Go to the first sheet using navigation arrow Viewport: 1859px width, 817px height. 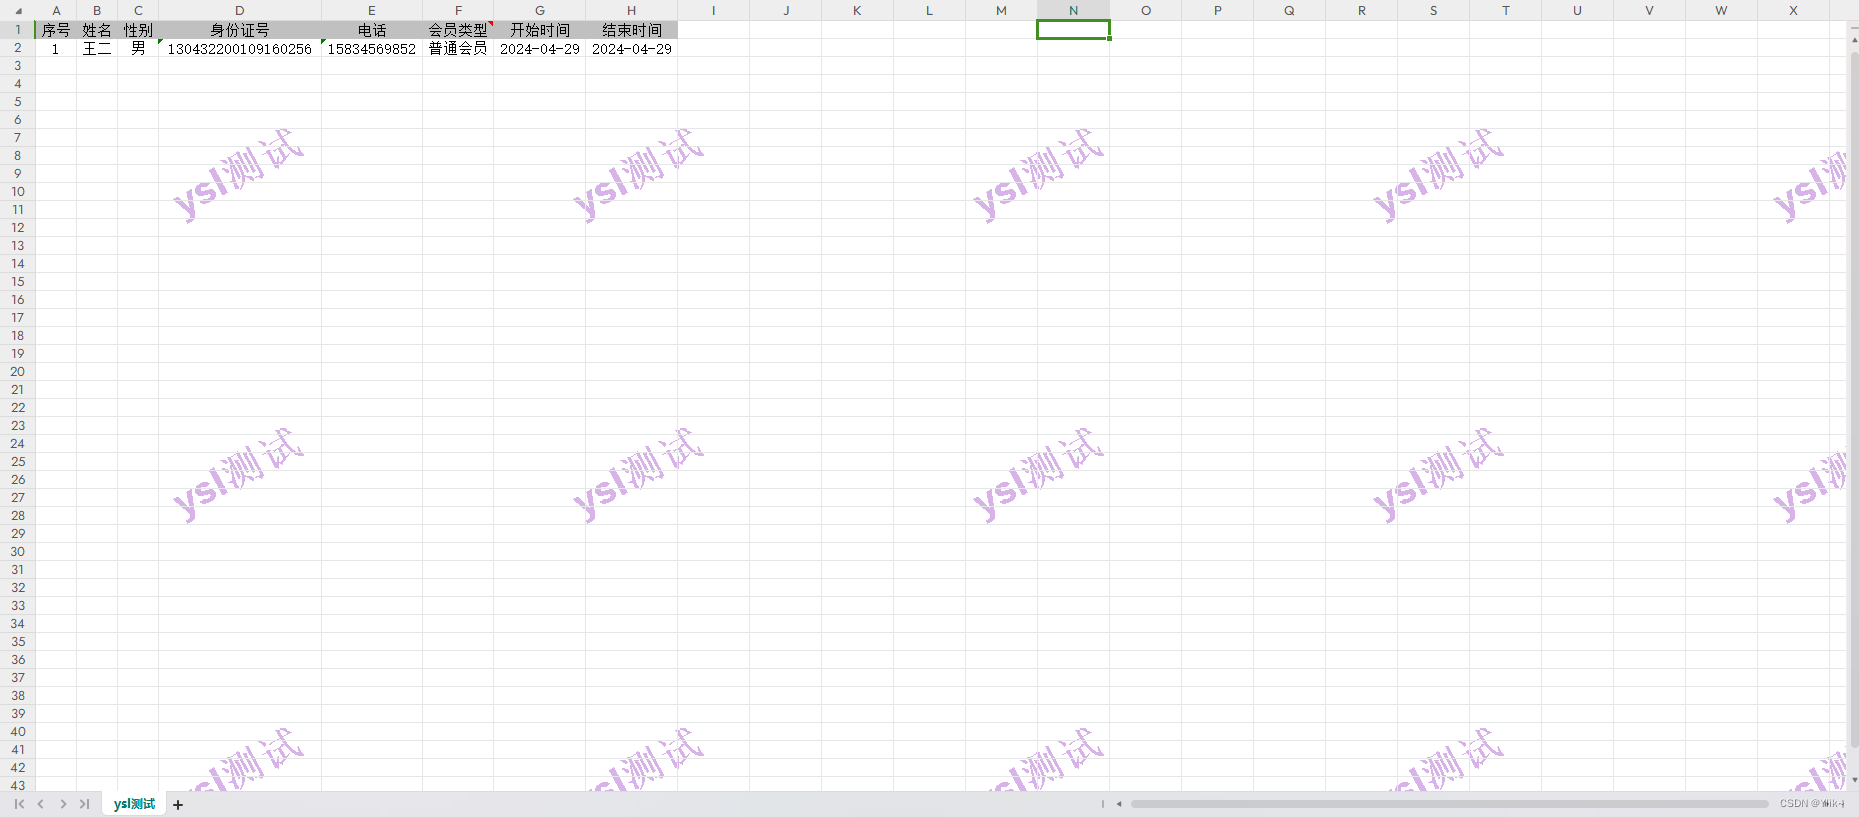click(x=19, y=804)
